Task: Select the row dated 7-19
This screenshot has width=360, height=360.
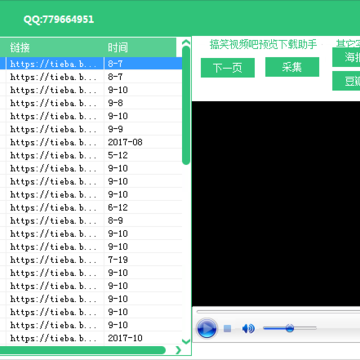Action: 91,260
